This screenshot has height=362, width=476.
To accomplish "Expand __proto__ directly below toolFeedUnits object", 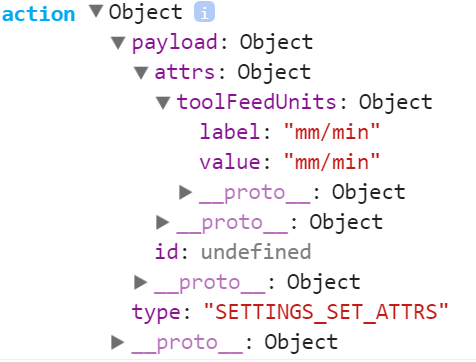I will point(163,222).
